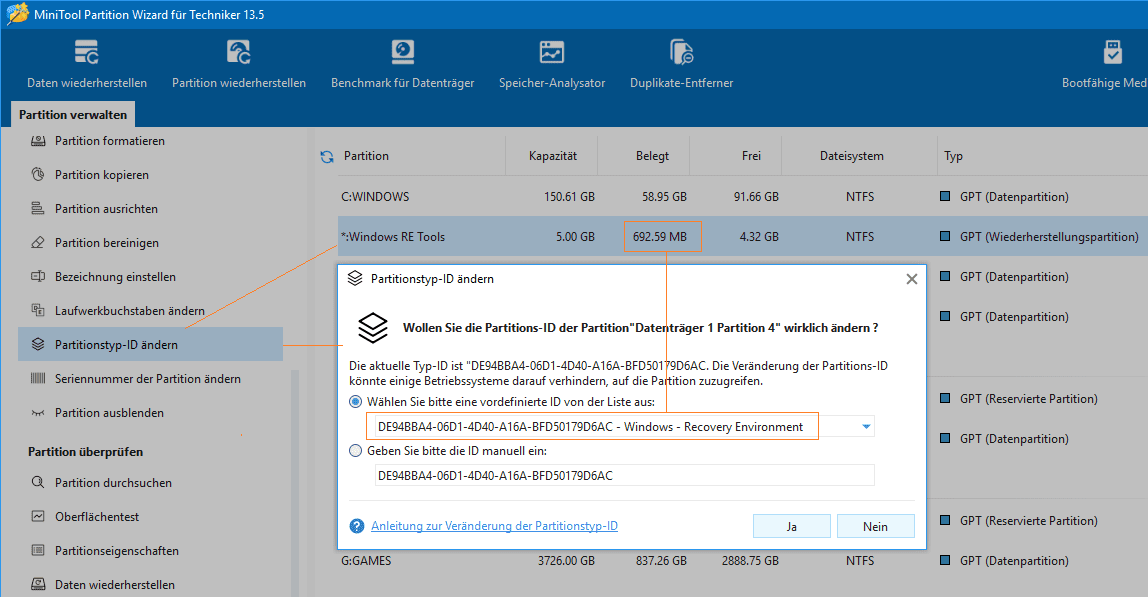Choose Partitionstyp-ID ändern menu entry
This screenshot has height=597, width=1148.
[x=150, y=344]
